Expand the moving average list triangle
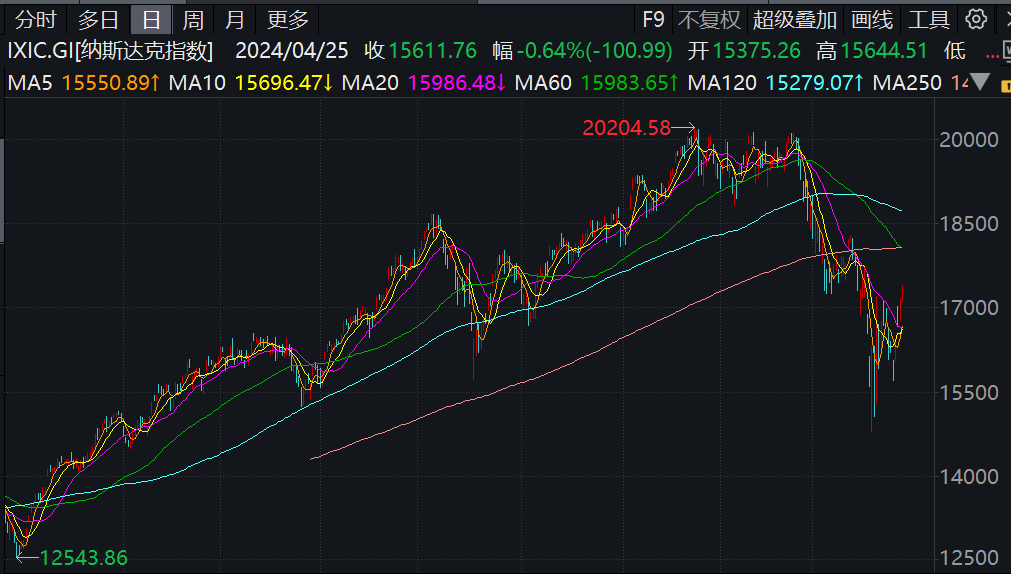Screen dimensions: 1011x574 (981, 81)
